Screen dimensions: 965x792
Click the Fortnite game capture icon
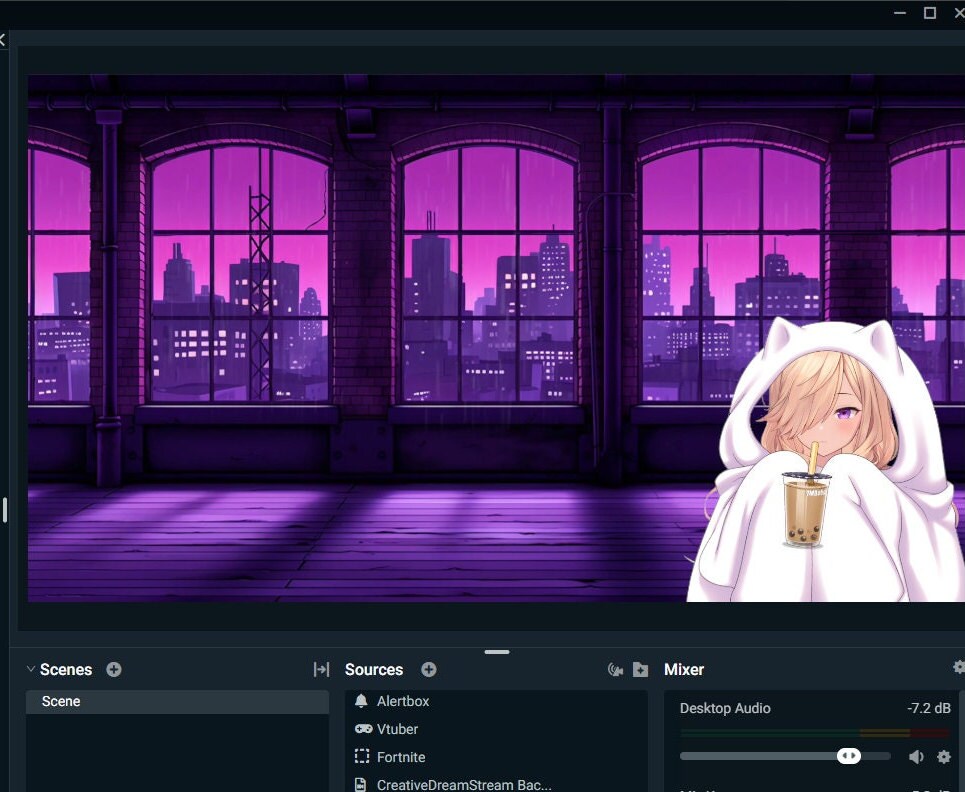[x=362, y=757]
